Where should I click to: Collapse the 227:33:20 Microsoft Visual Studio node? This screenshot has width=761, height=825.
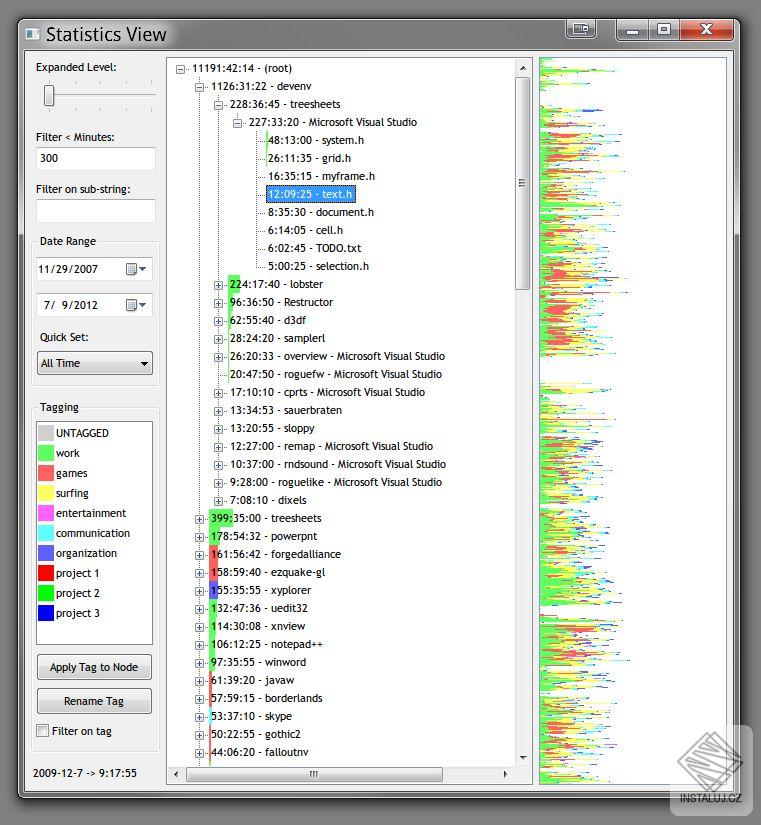[x=237, y=123]
